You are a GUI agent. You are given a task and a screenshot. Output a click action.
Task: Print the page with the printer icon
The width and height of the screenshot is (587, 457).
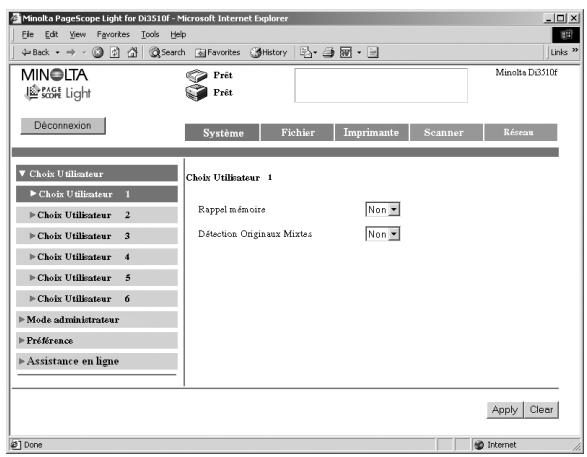coord(328,52)
